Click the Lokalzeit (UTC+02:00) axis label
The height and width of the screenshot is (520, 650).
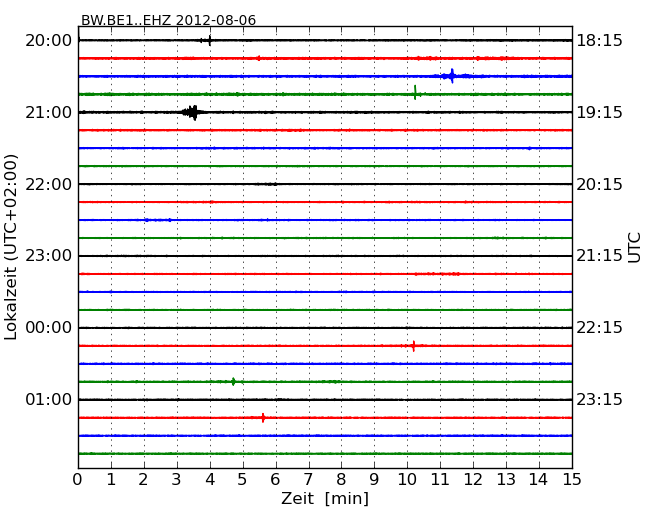[11, 247]
